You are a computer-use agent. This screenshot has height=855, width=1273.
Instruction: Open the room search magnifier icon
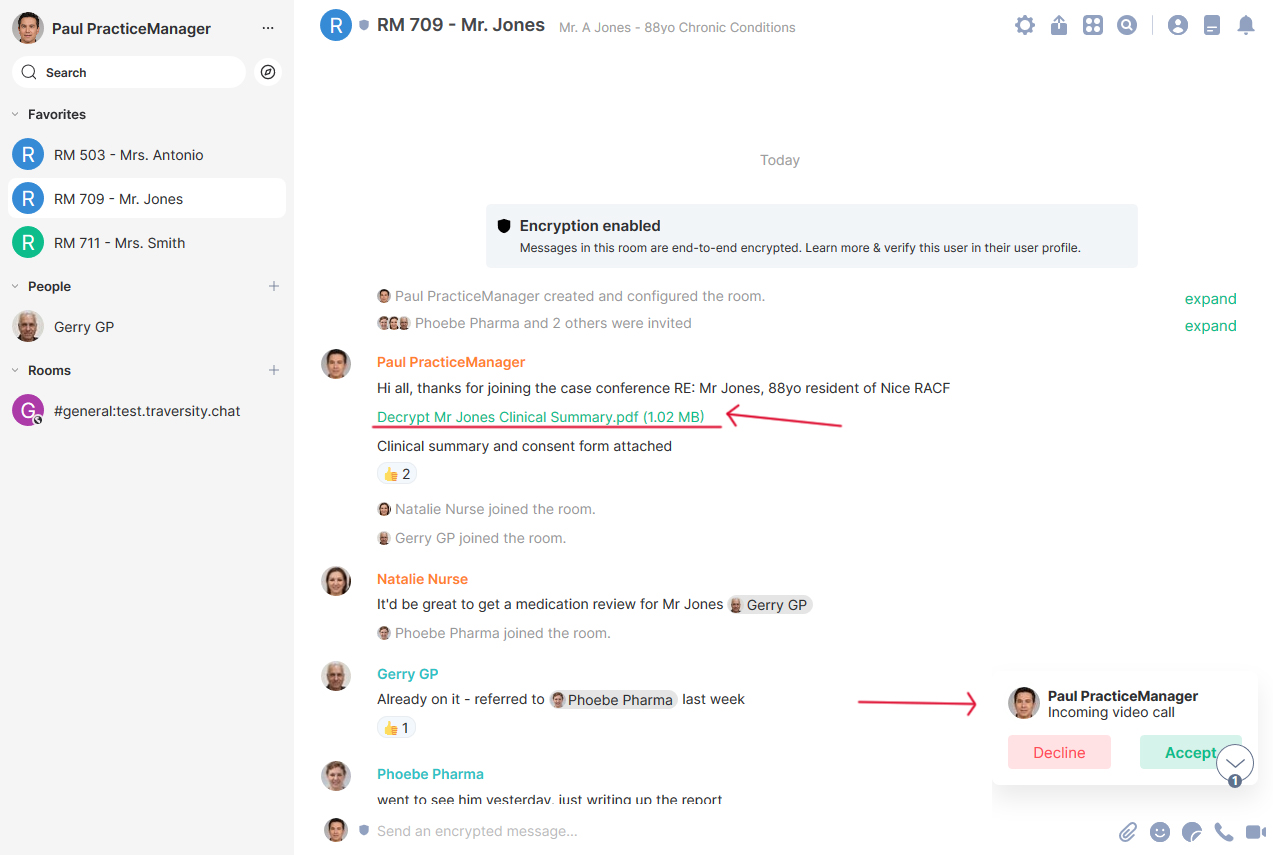1126,25
